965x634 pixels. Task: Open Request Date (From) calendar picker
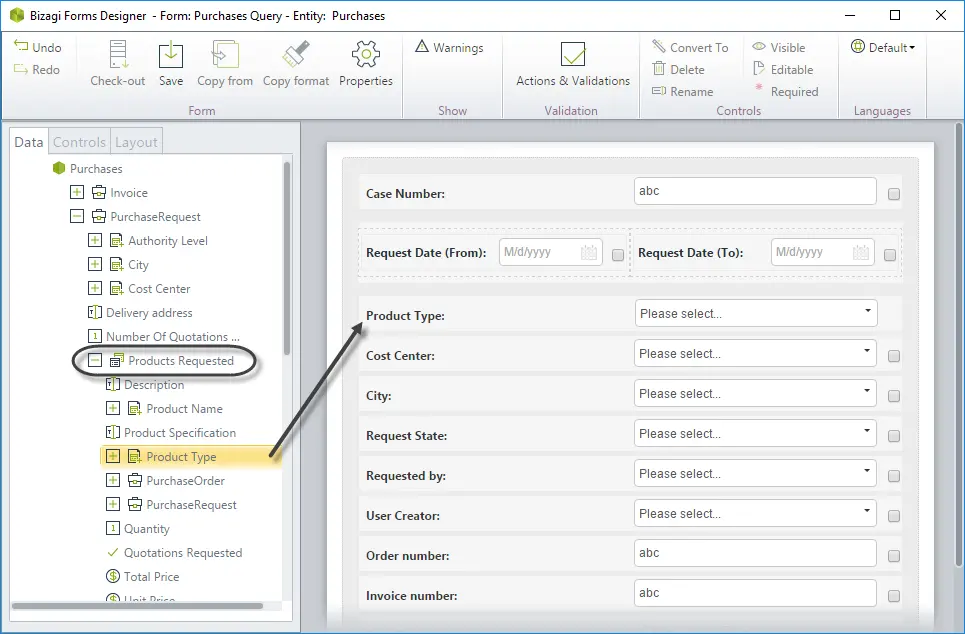pos(589,252)
